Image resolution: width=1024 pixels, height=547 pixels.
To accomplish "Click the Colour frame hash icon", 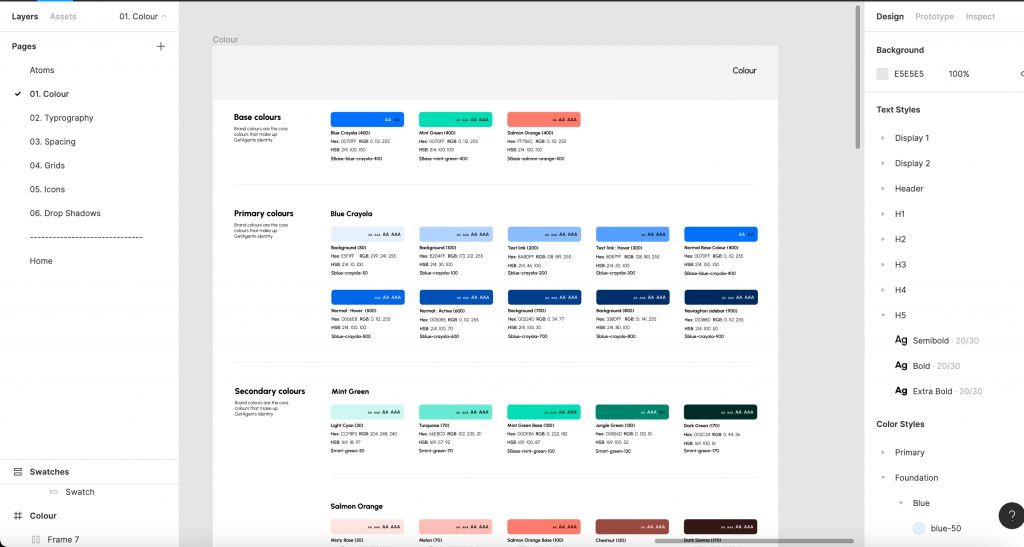I will (x=18, y=516).
